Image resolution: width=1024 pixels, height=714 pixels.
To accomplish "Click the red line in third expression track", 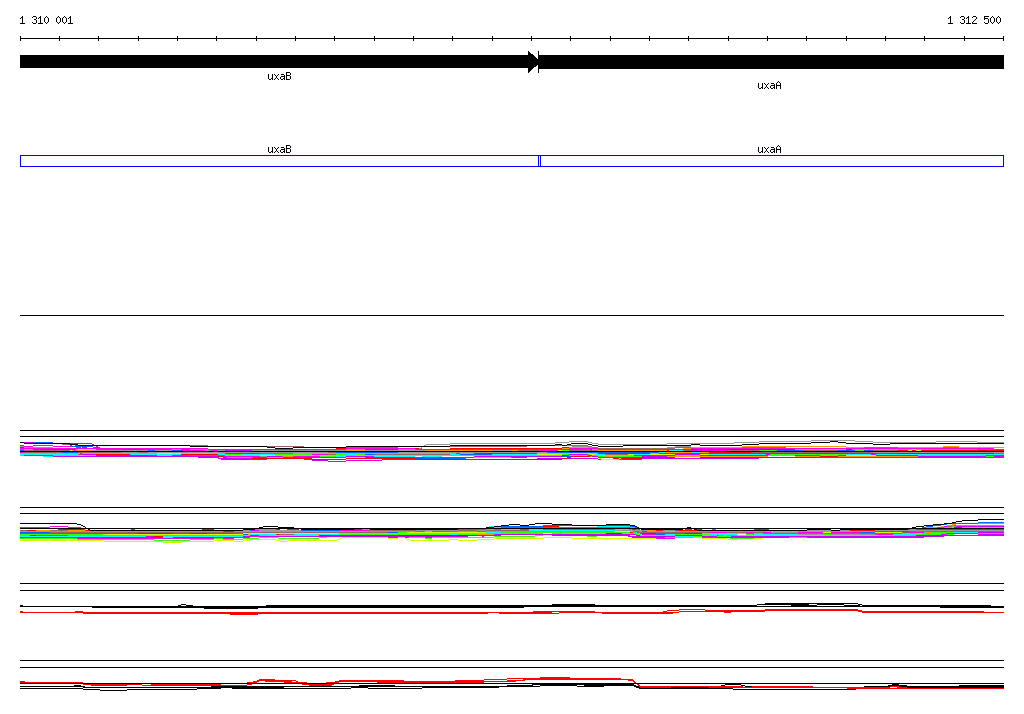I will coord(512,612).
